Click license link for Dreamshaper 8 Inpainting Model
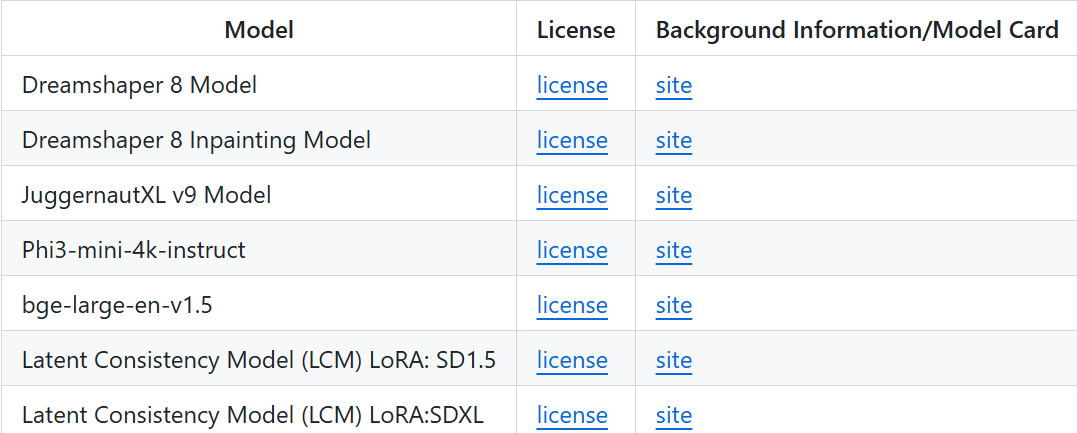 click(572, 140)
